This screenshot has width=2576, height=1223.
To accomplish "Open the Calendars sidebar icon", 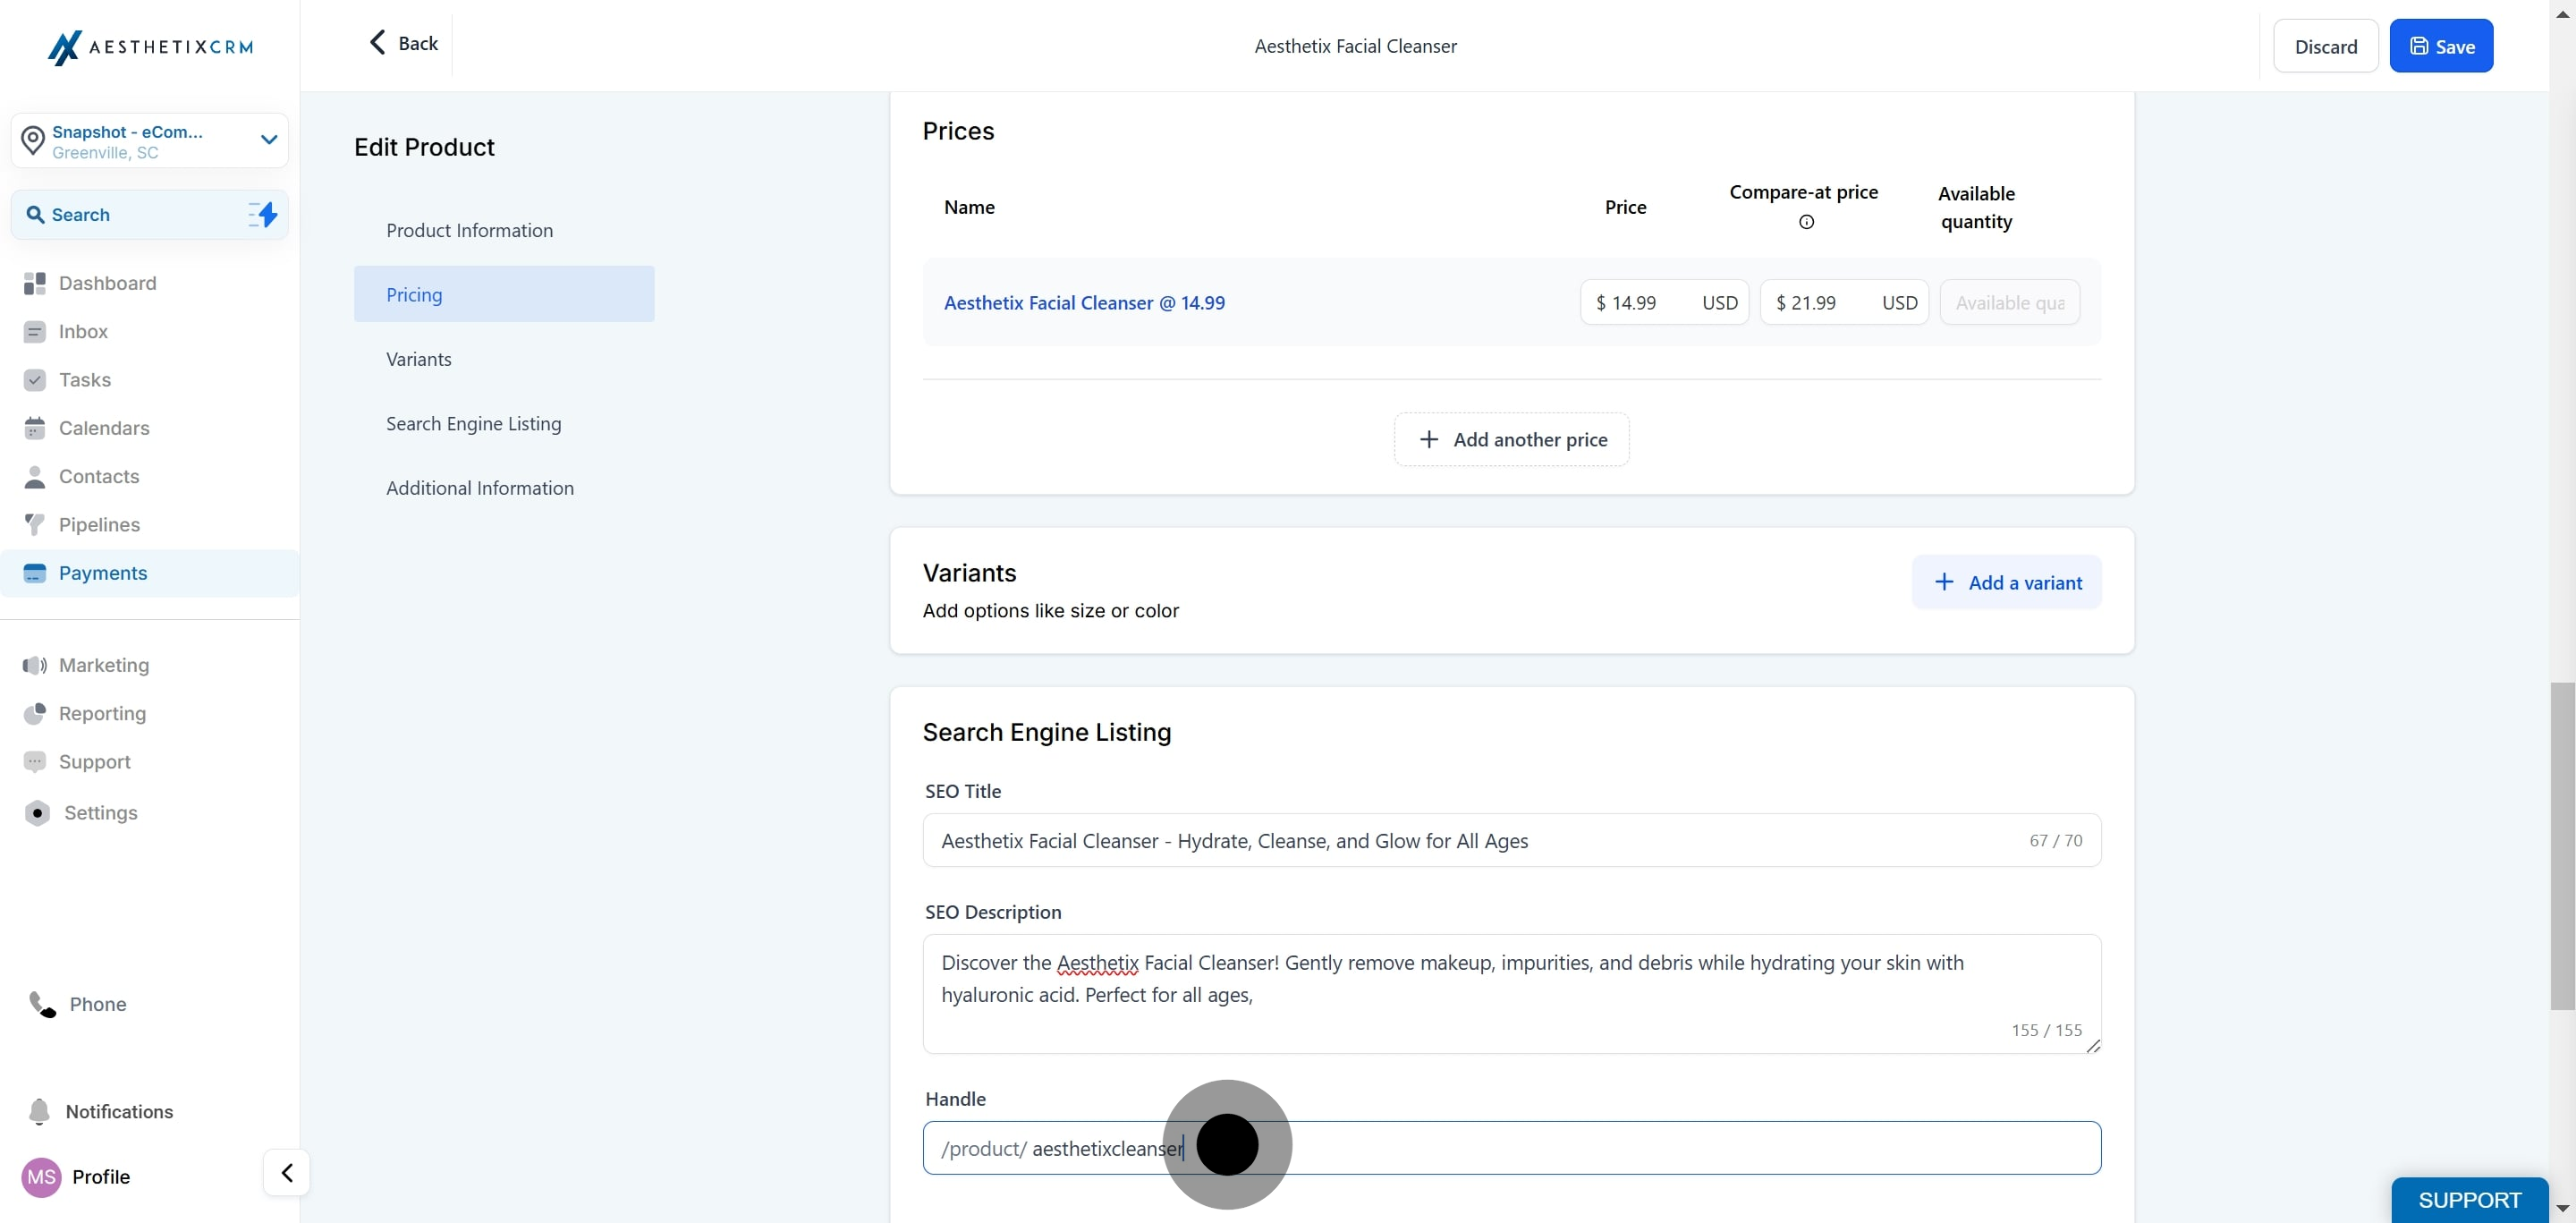I will click(35, 428).
